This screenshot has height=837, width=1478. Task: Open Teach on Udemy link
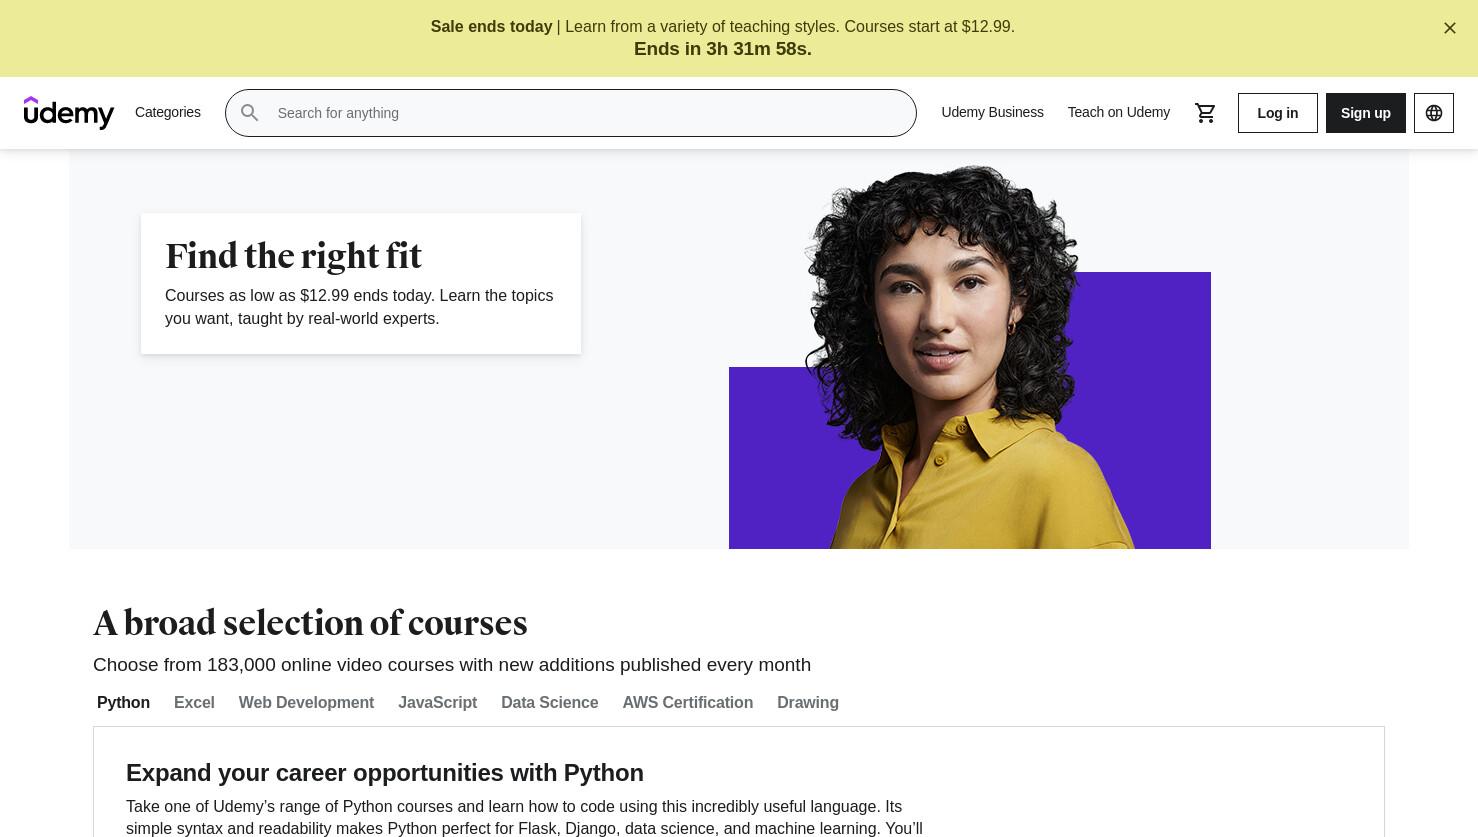tap(1118, 112)
